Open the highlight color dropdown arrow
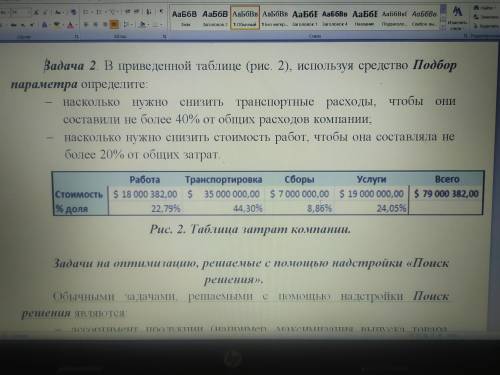The width and height of the screenshot is (500, 375). [x=63, y=25]
